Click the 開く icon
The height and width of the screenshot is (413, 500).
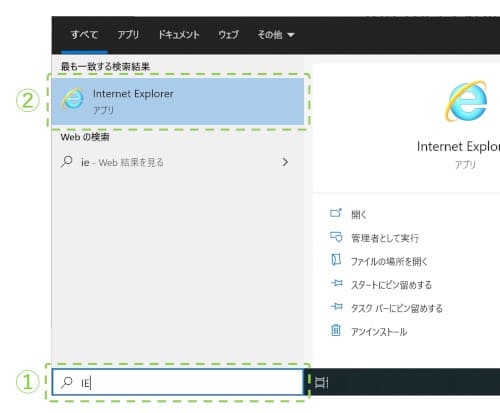tap(336, 213)
